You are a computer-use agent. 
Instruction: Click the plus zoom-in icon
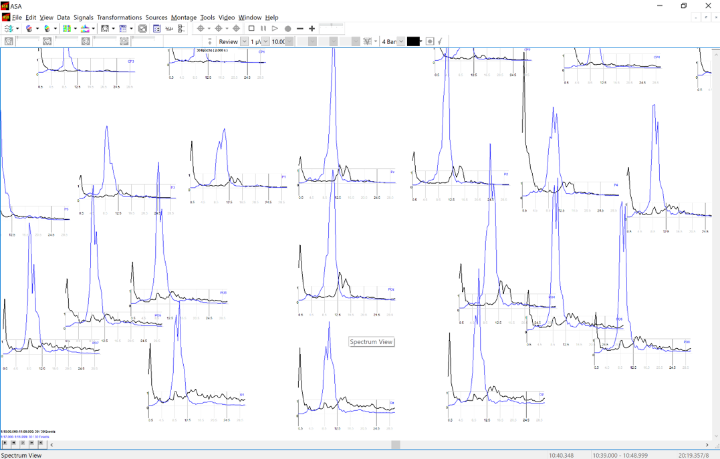coord(312,29)
